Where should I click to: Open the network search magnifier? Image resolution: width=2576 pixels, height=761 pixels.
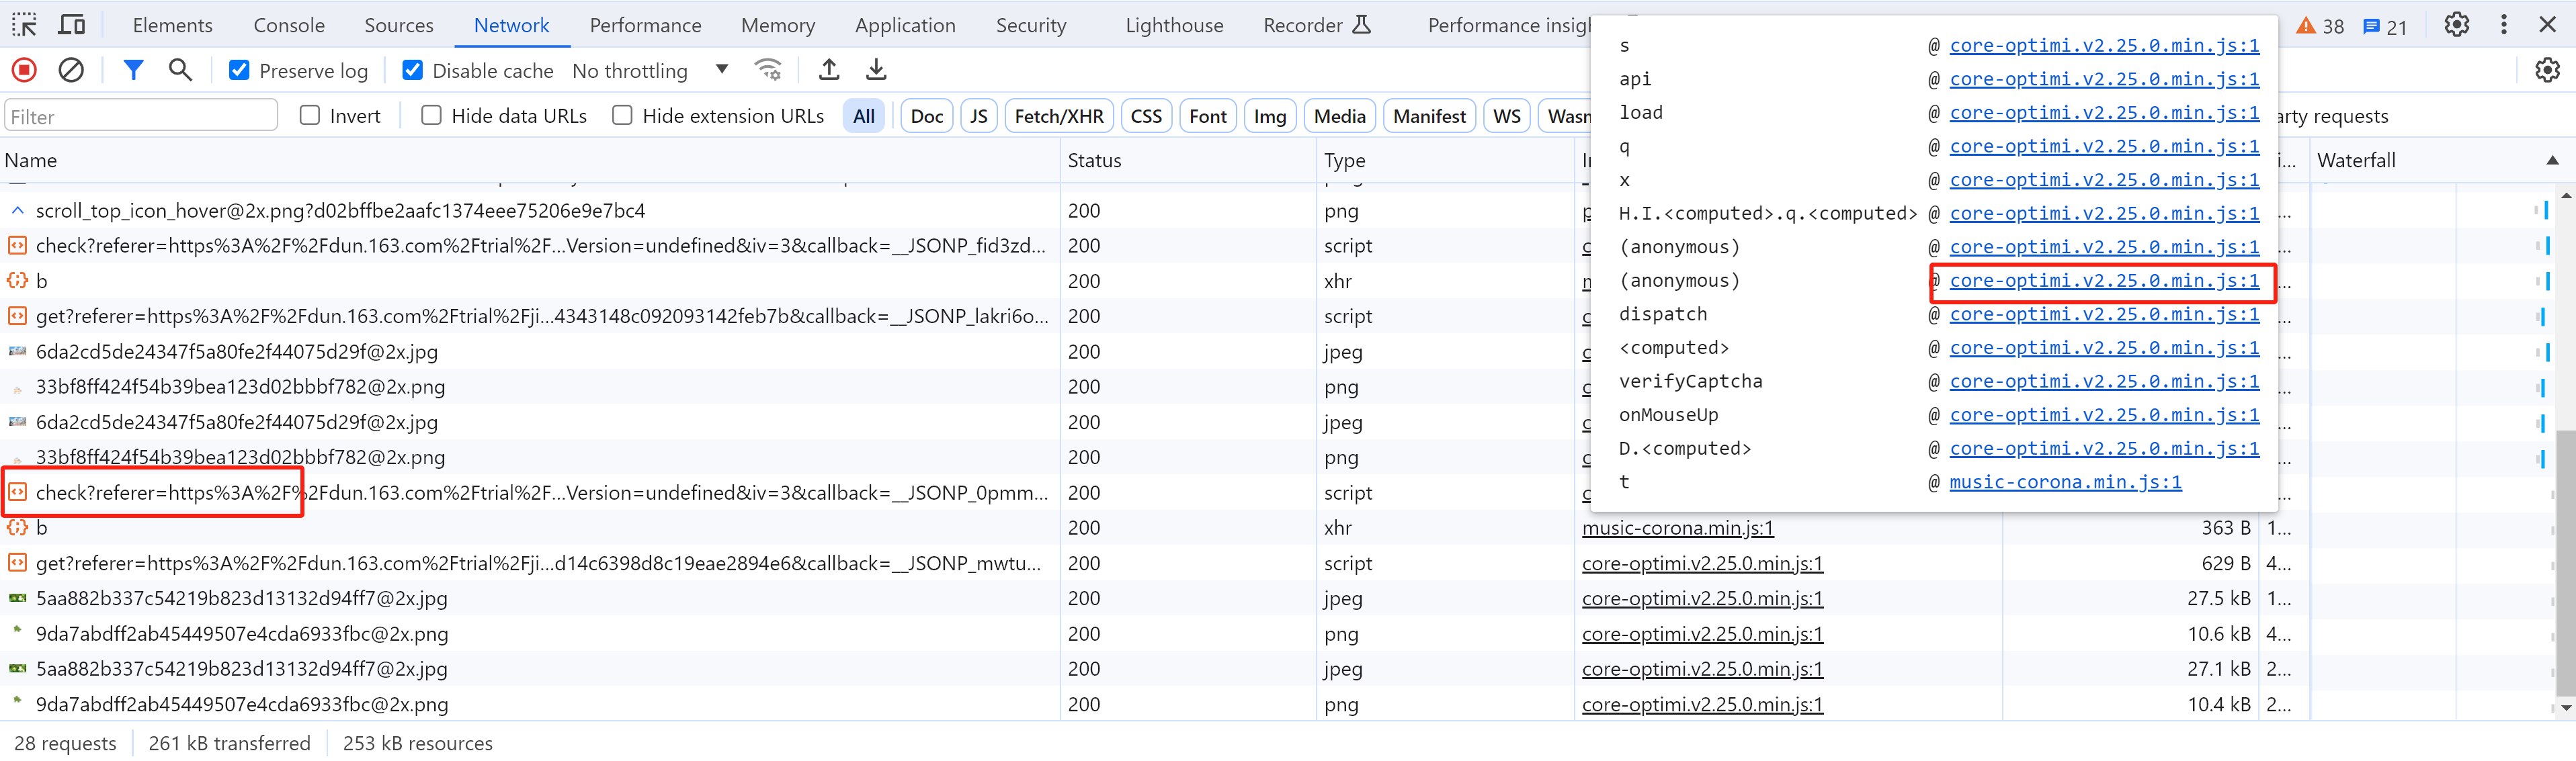tap(180, 70)
